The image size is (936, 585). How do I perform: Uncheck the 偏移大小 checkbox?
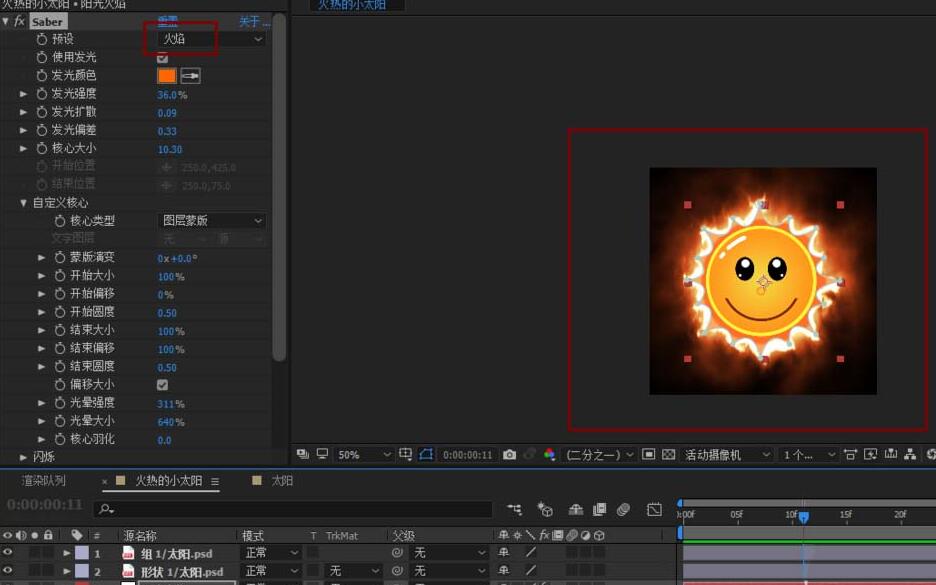pos(163,385)
